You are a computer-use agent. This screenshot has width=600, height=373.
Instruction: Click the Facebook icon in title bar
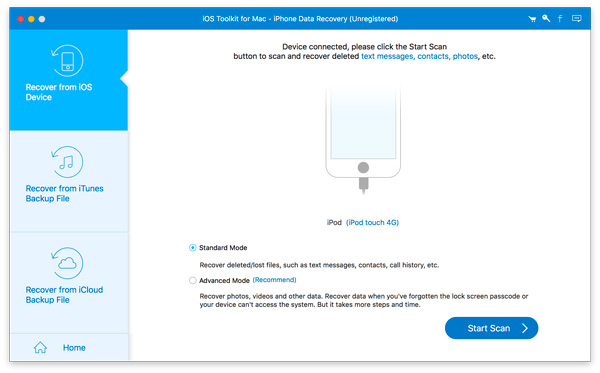tap(560, 18)
